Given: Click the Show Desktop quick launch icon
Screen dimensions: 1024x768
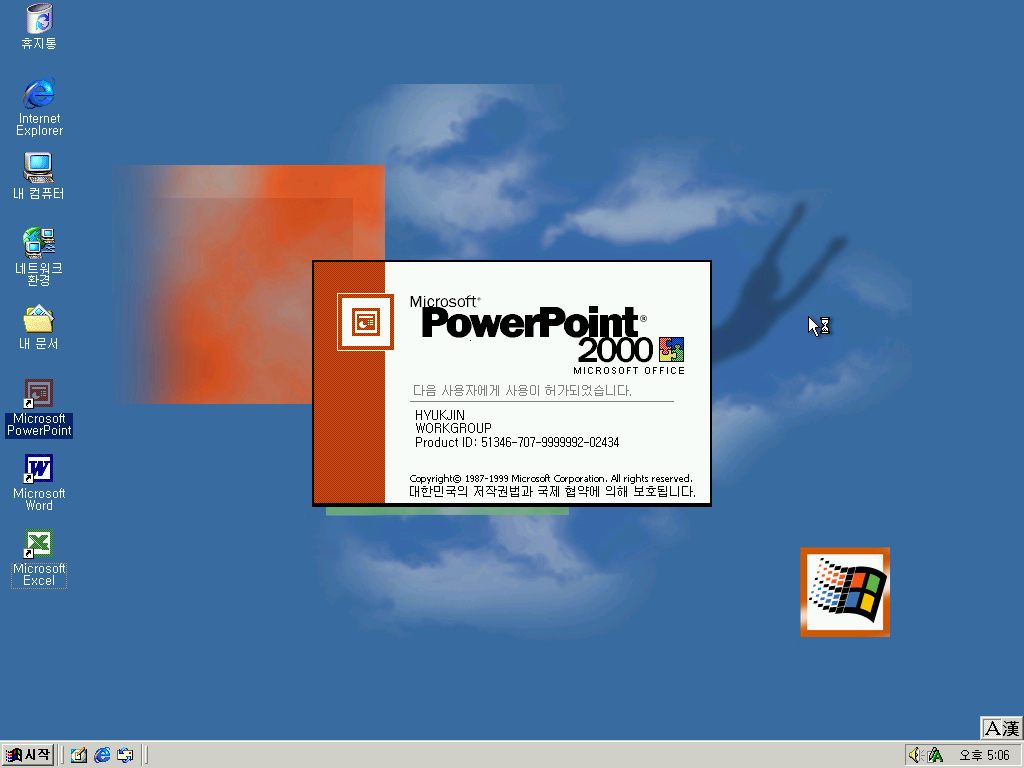Looking at the screenshot, I should pos(79,755).
